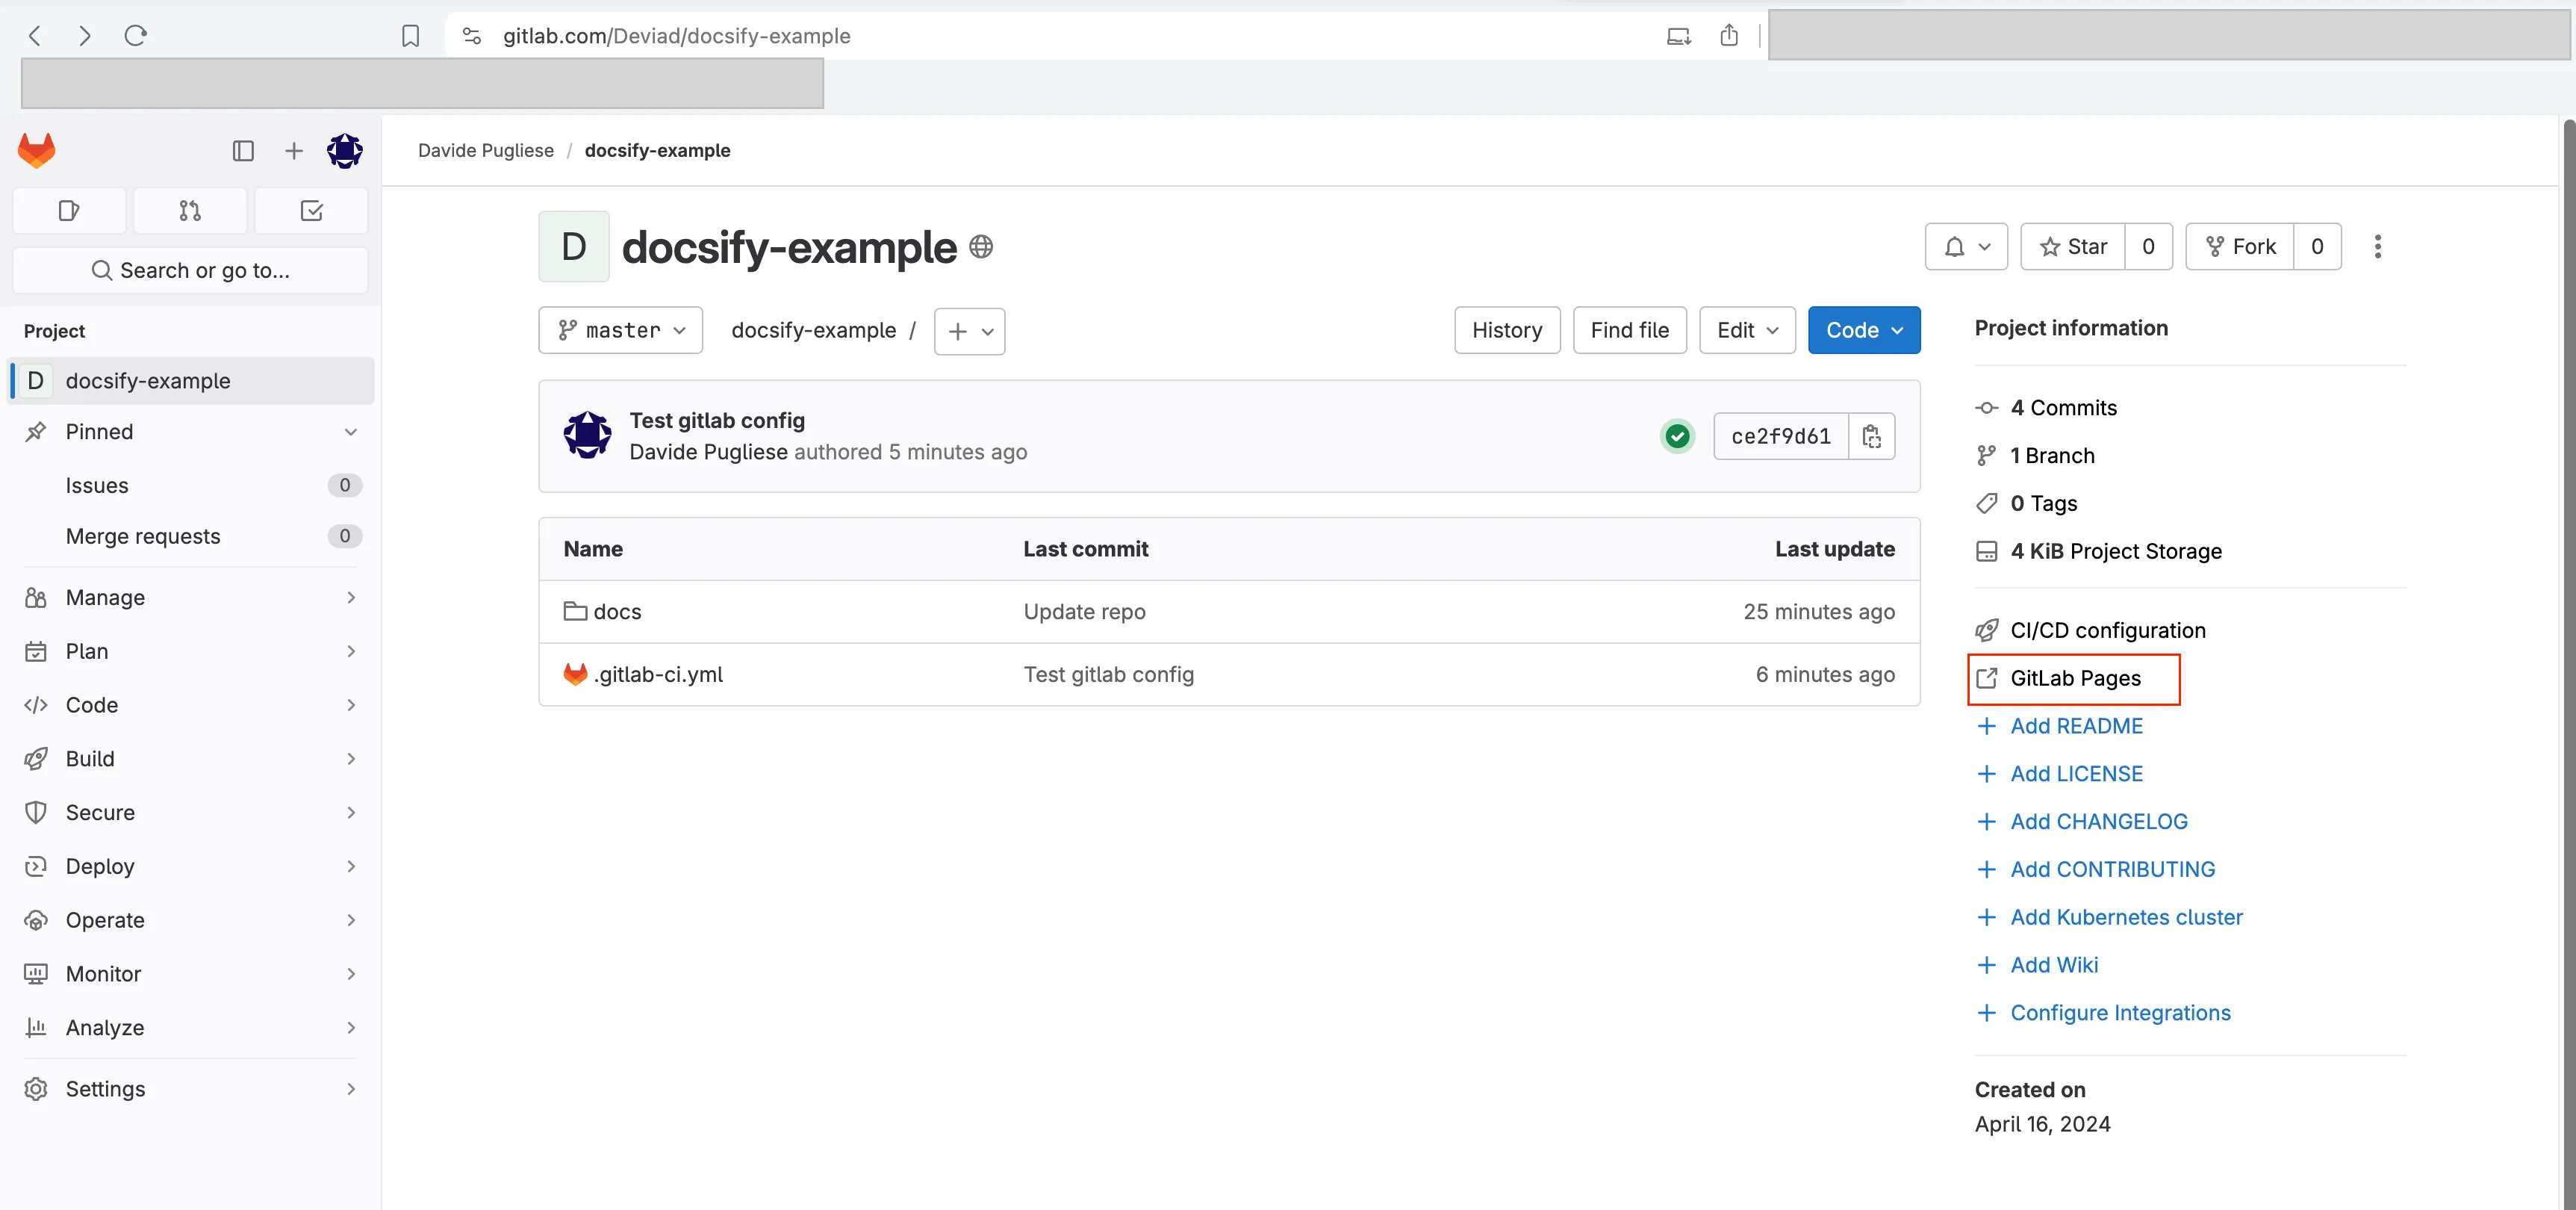Click the GitLab Pages external link

pos(2073,677)
